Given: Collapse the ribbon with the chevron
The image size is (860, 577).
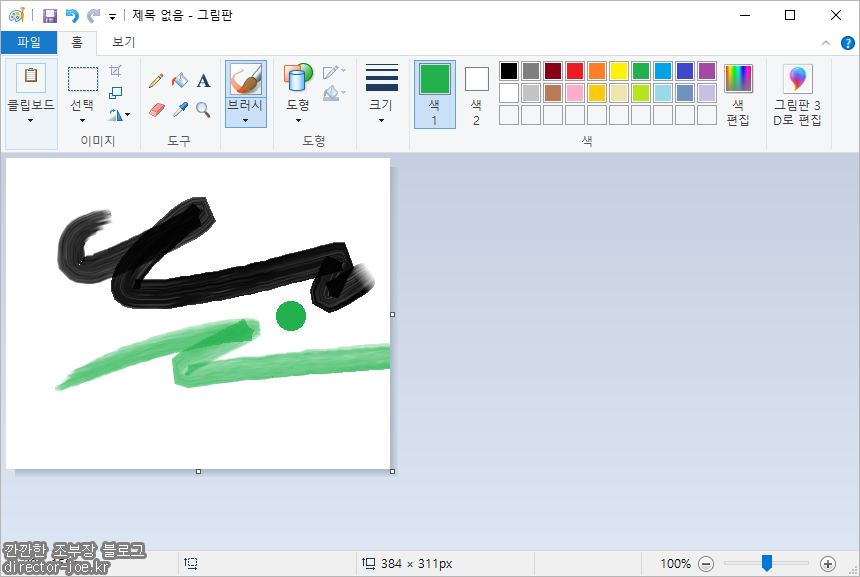Looking at the screenshot, I should tap(825, 43).
